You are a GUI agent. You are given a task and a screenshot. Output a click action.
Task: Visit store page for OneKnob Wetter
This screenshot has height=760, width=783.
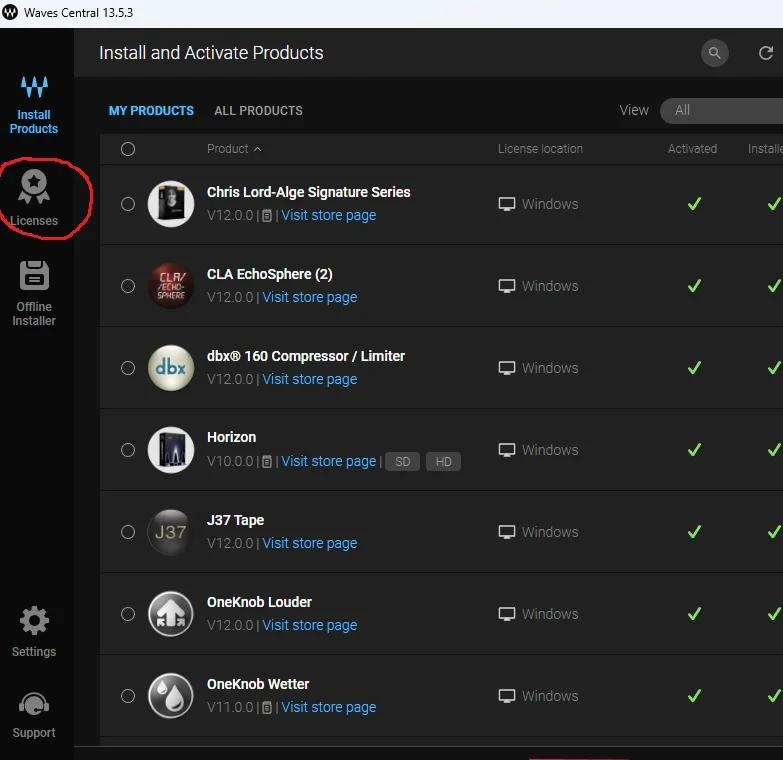[x=329, y=707]
